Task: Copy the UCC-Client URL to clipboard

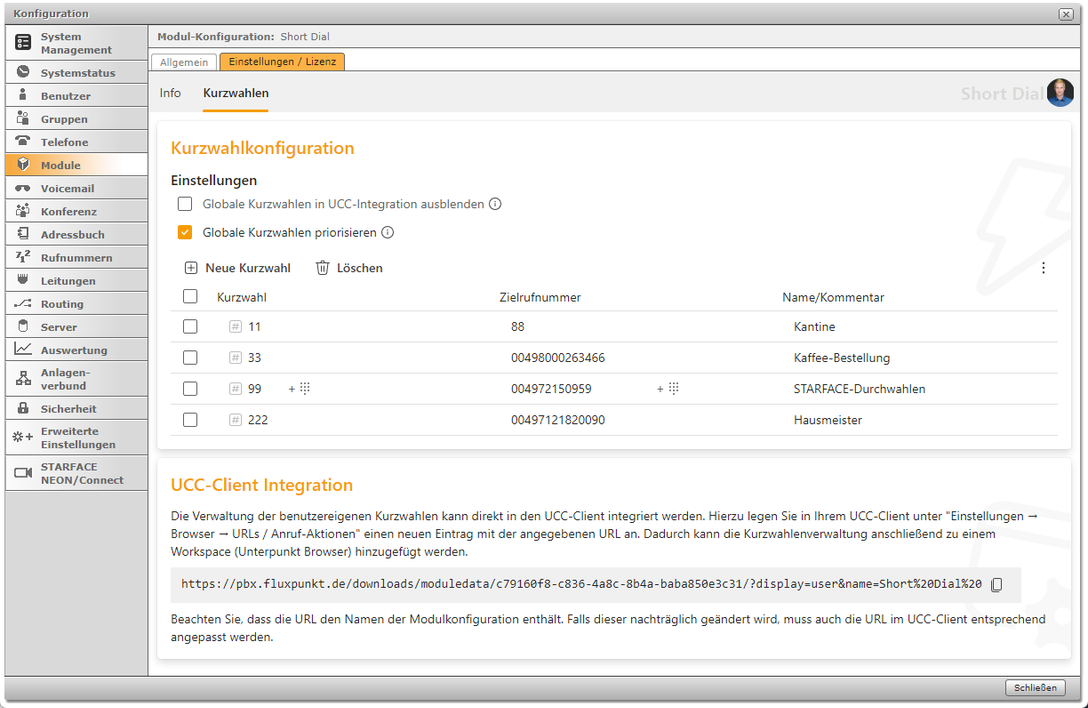Action: (x=996, y=584)
